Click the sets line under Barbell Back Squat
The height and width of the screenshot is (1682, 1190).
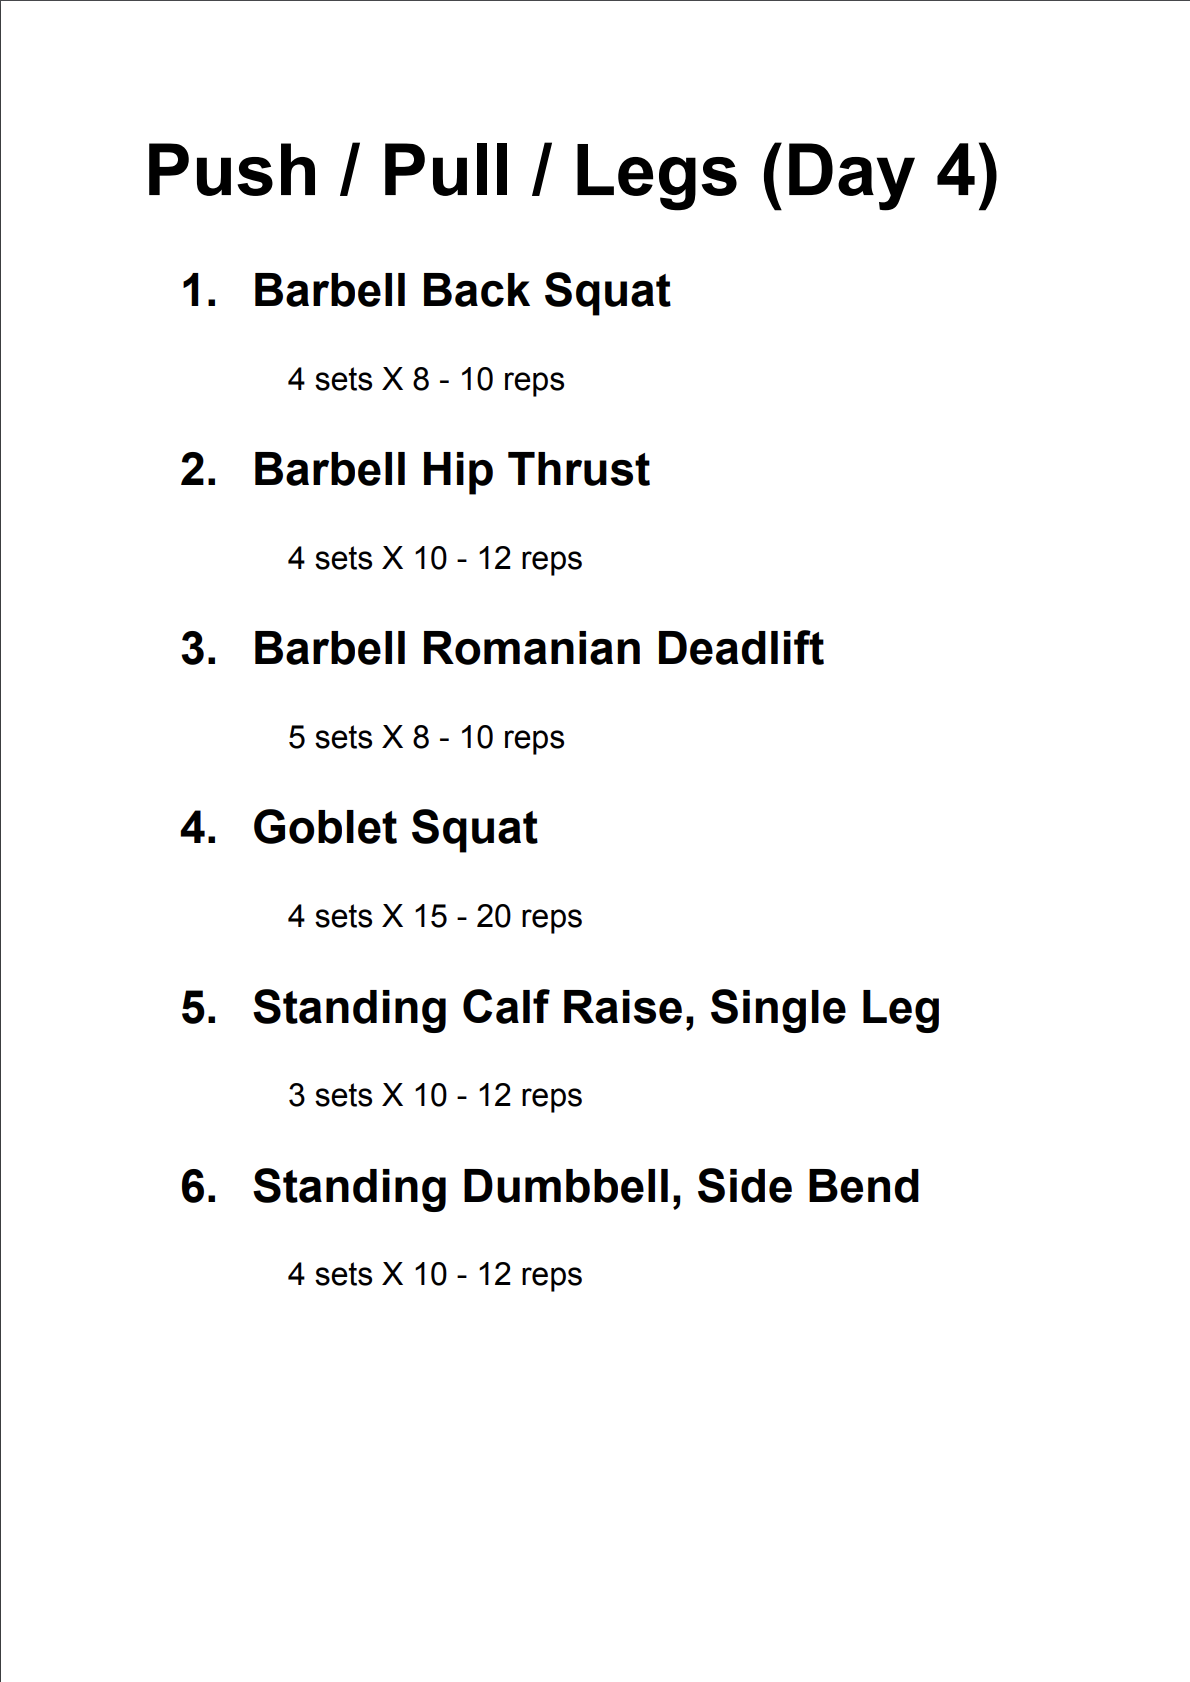tap(426, 380)
